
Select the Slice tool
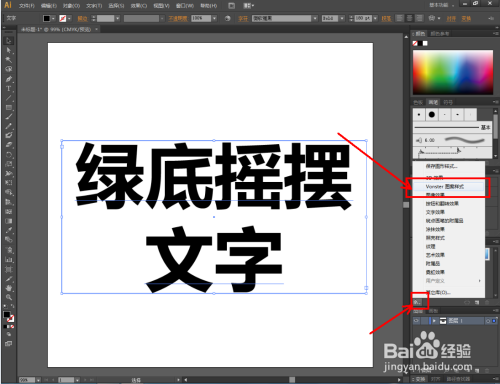9,279
